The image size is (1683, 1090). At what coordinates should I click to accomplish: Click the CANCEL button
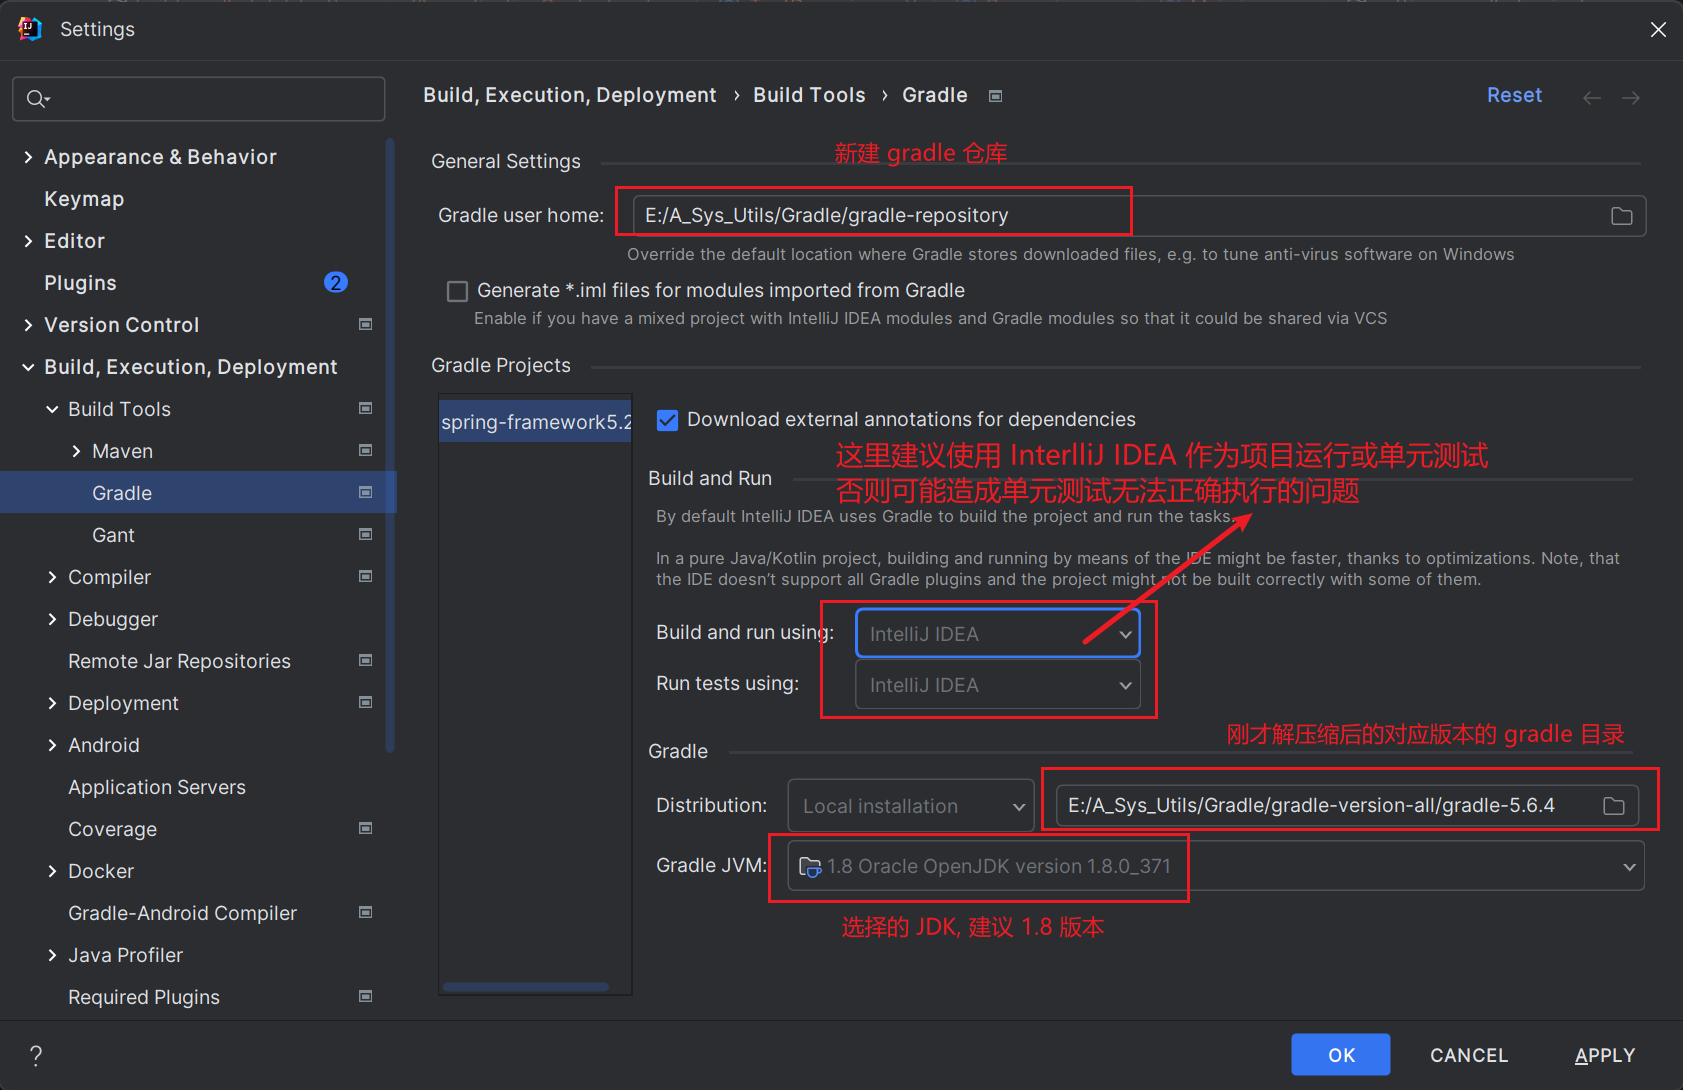click(x=1469, y=1055)
